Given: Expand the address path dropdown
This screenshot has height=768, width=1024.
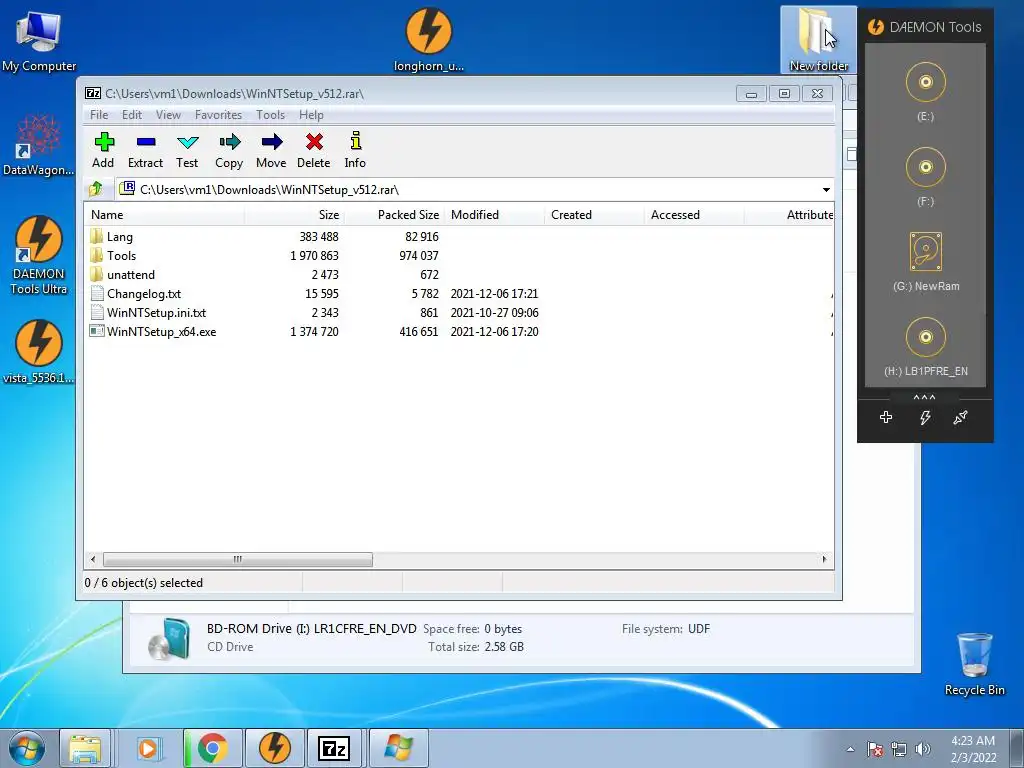Looking at the screenshot, I should click(x=826, y=189).
